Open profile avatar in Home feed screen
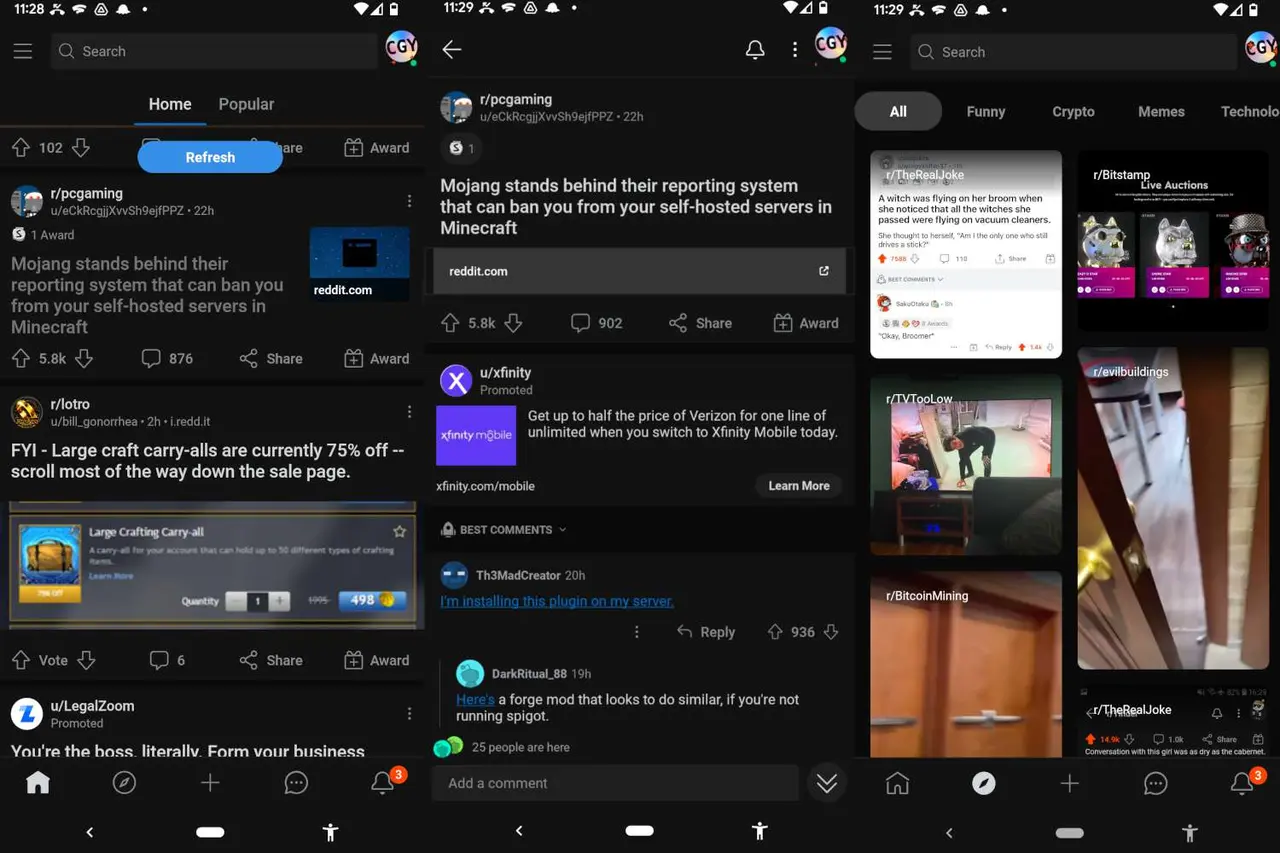This screenshot has width=1280, height=853. point(402,47)
